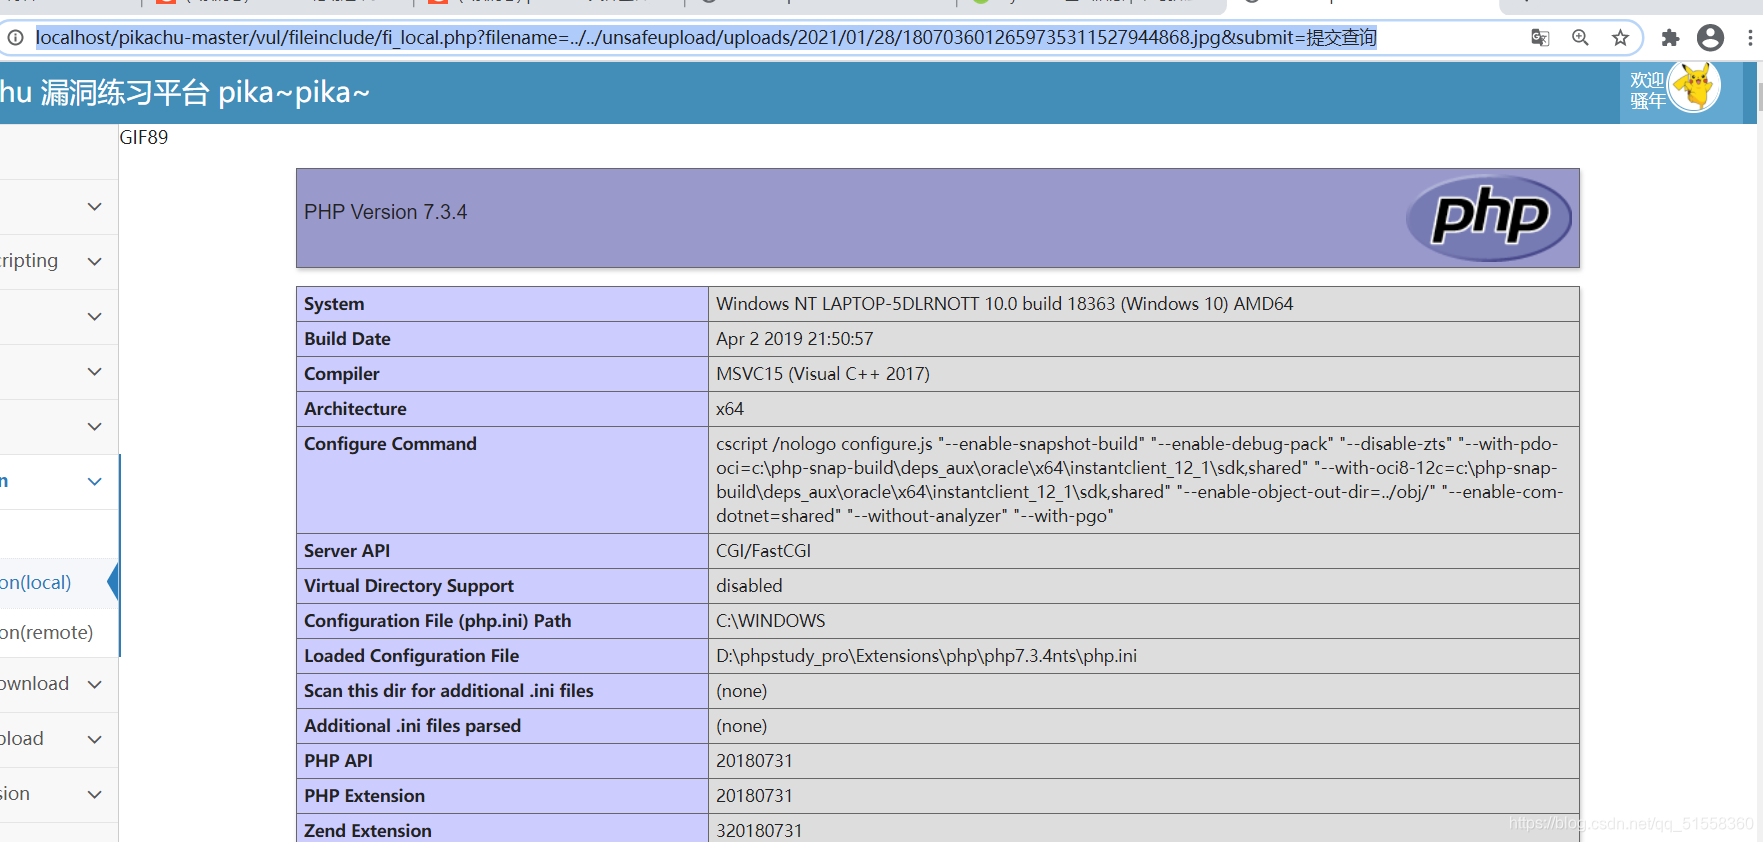Click the Windows NT LAPTOP-5DLRNOTT system value

[x=1004, y=304]
